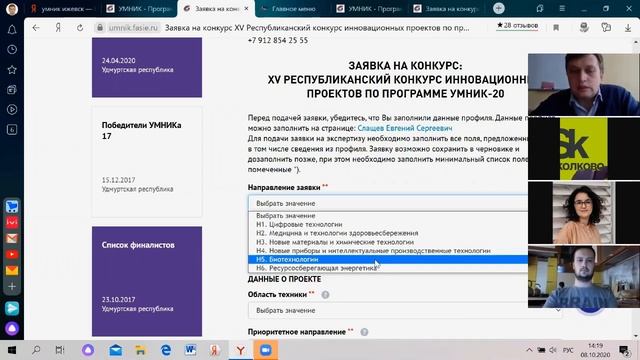Open '28 отзывов' site reviews
Viewport: 640px width, 360px height.
click(517, 26)
